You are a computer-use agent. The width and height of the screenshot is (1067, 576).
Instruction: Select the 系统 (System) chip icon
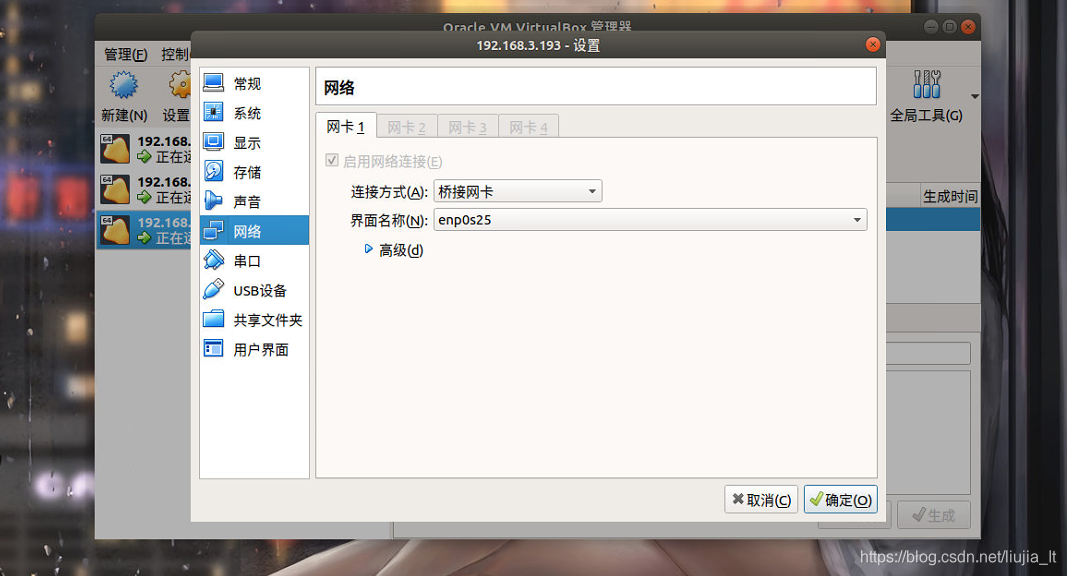(x=214, y=112)
